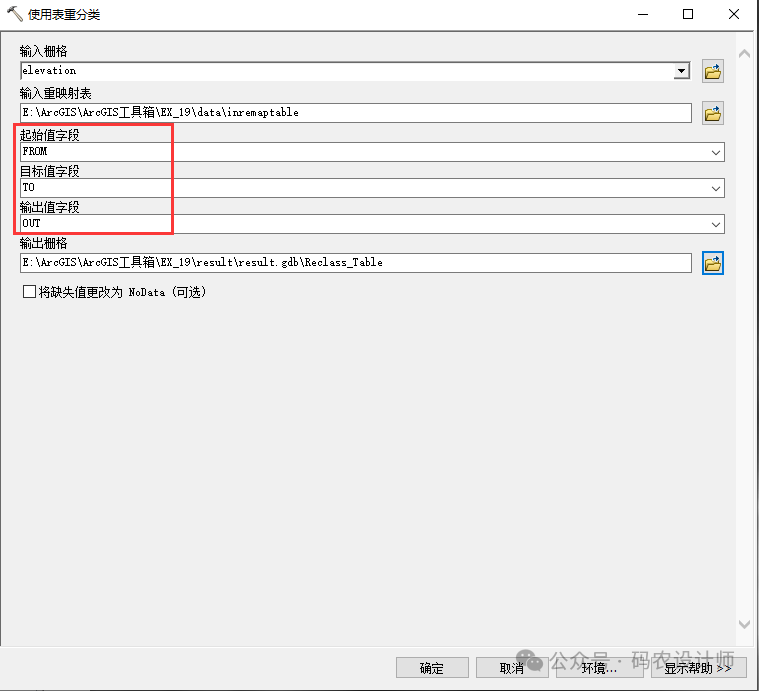Browse for input raster with folder icon
Viewport: 759px width, 691px height.
[712, 71]
